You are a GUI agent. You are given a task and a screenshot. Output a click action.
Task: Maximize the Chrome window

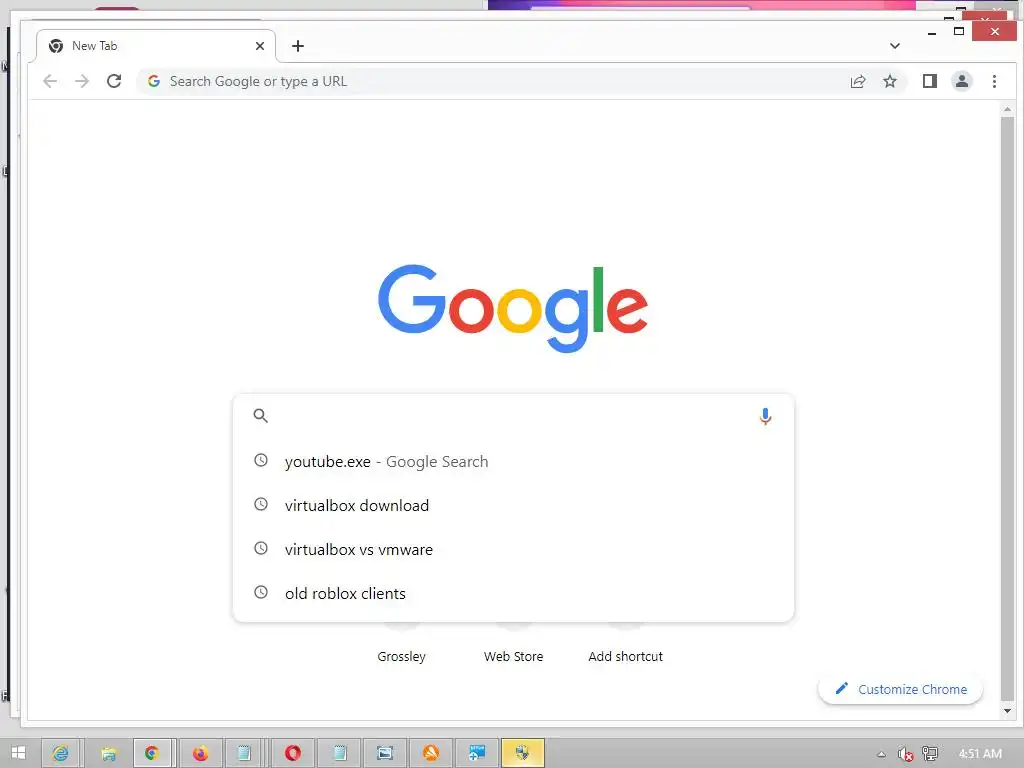959,31
